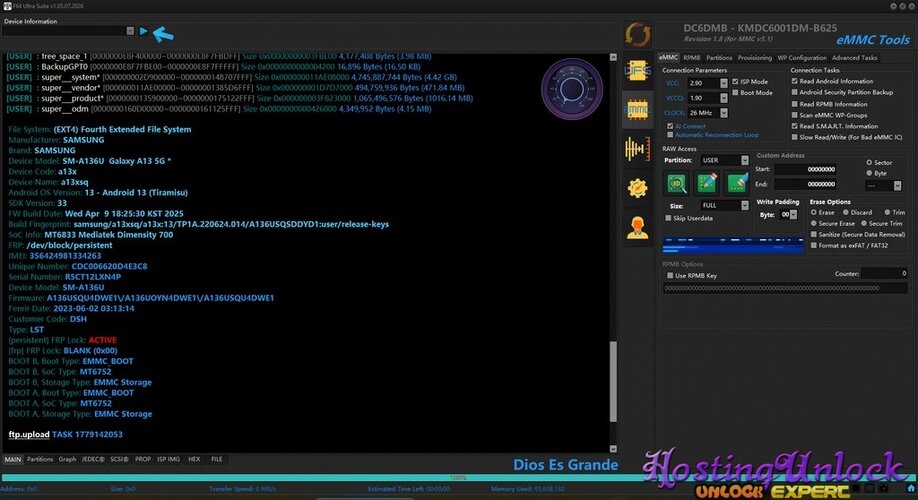The image size is (918, 500).
Task: Select the eMMC tab
Action: pyautogui.click(x=668, y=57)
